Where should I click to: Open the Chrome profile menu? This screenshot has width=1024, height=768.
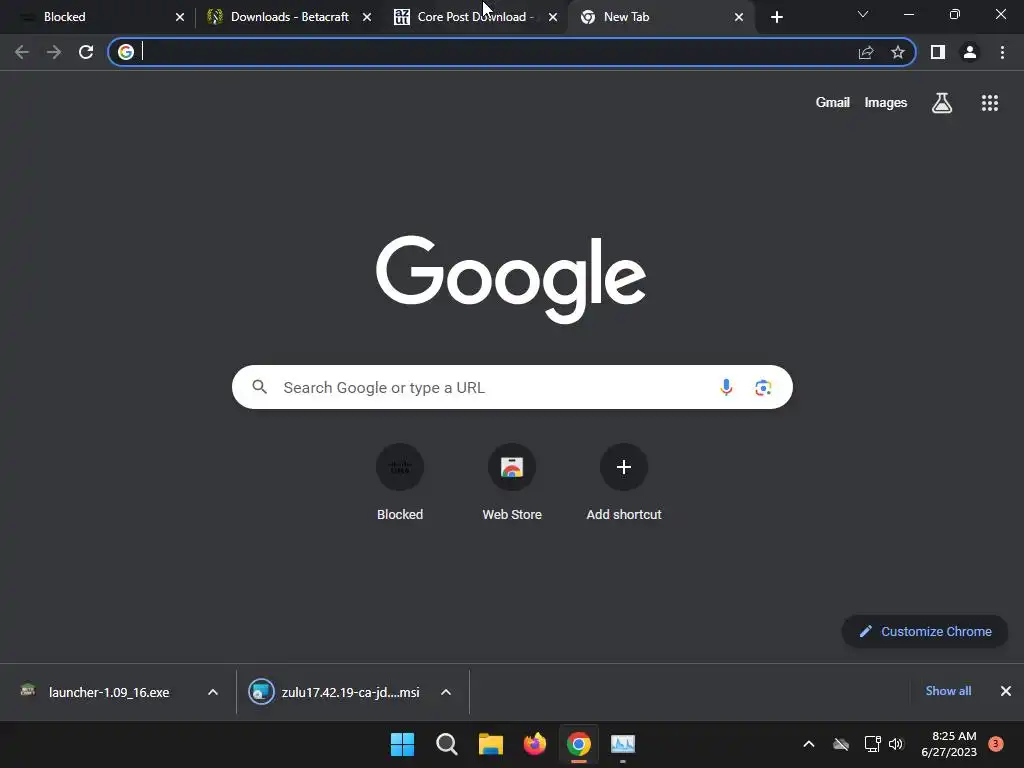tap(970, 52)
